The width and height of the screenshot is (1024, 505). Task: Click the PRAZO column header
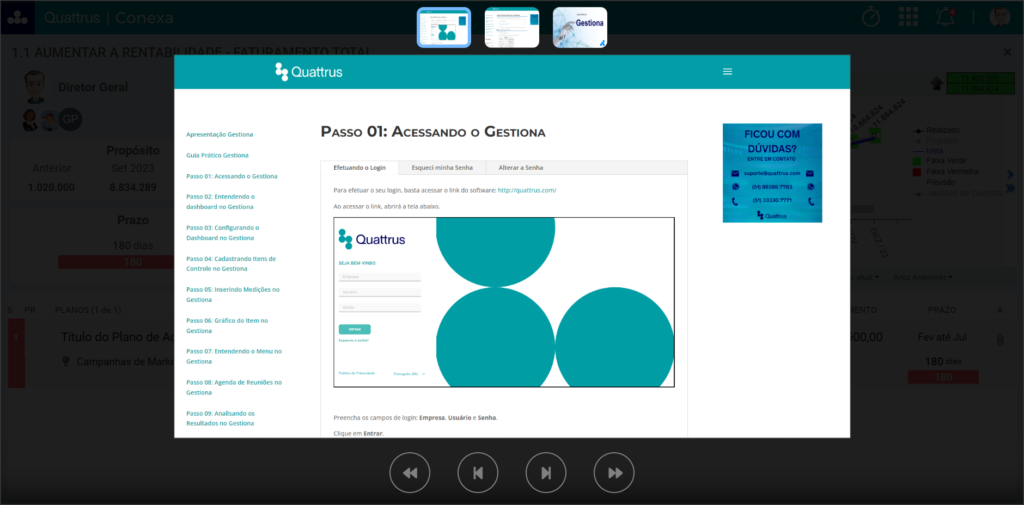(x=942, y=310)
